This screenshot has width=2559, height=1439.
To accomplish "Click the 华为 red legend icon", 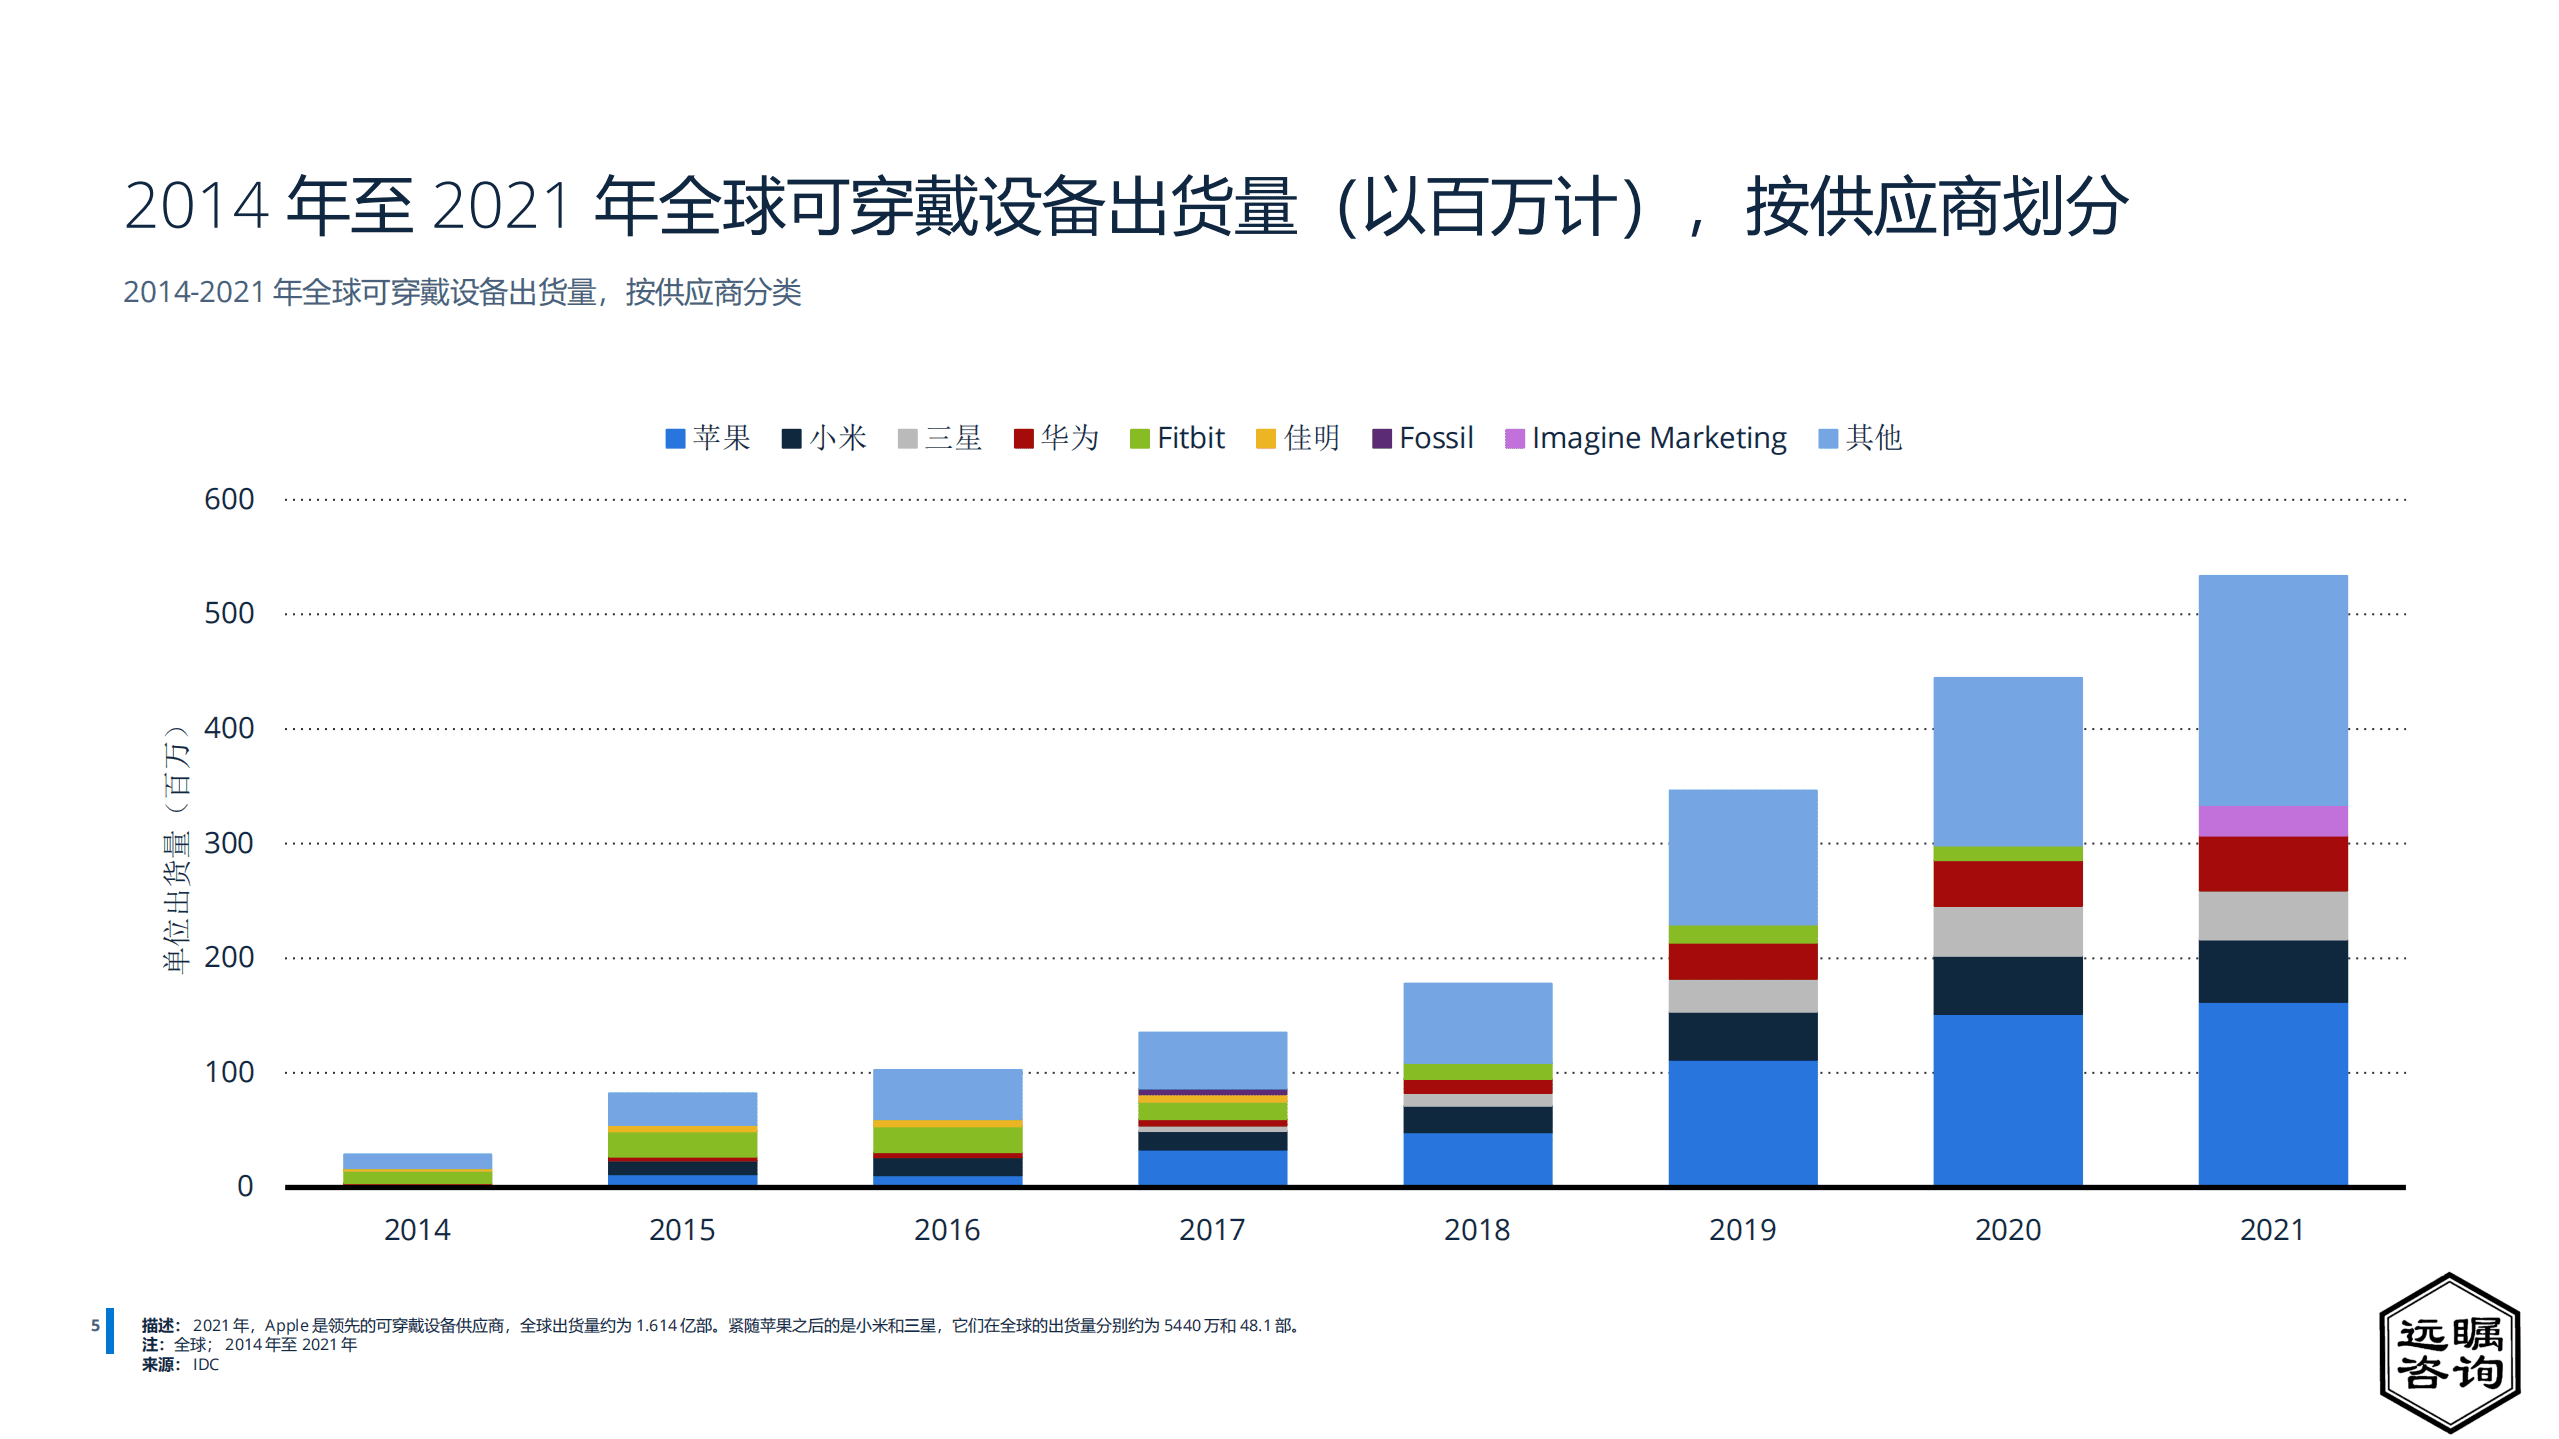I will (1023, 437).
